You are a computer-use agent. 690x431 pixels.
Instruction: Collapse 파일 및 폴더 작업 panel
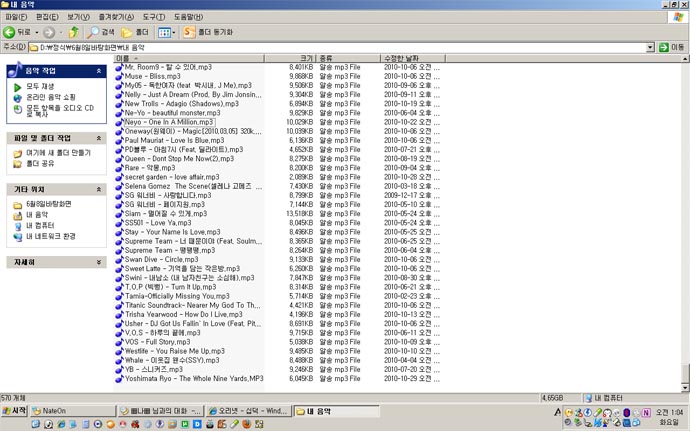click(99, 138)
